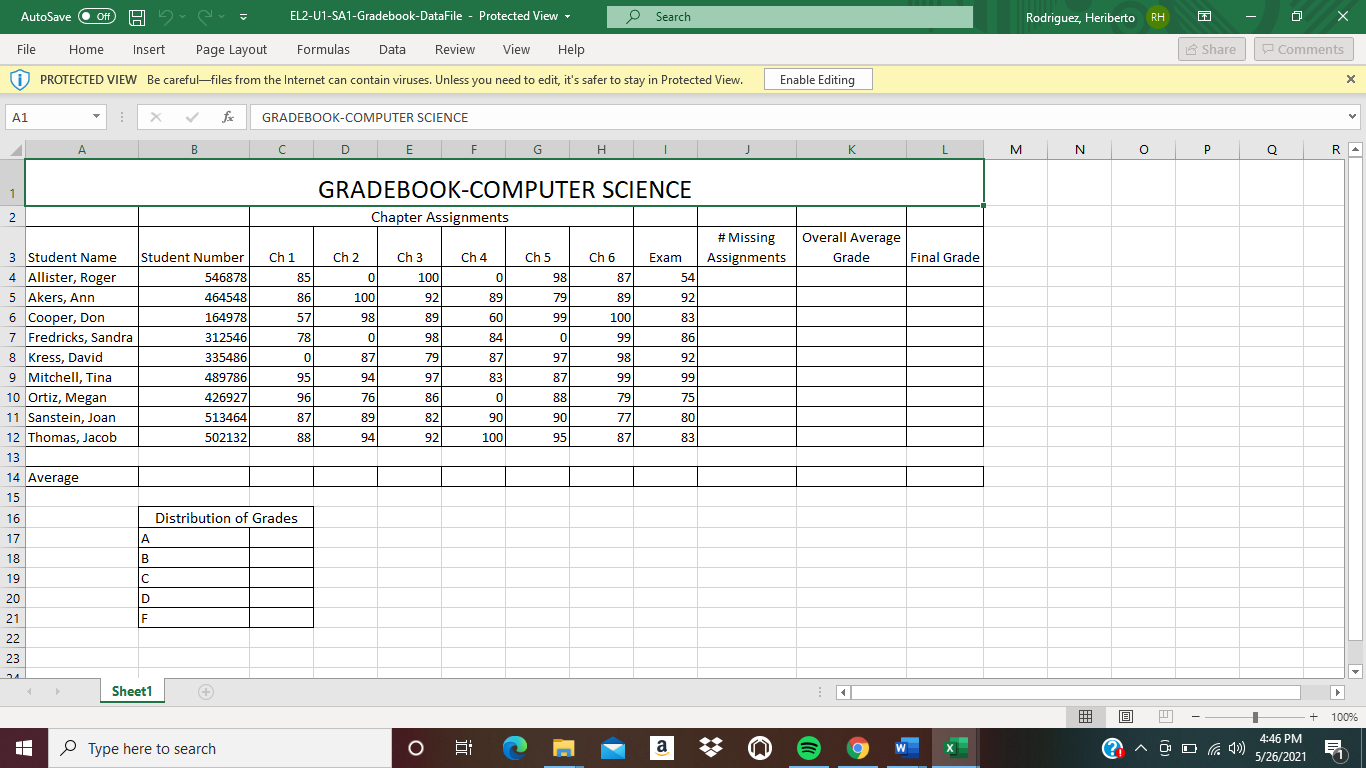Open File Explorer from the taskbar
This screenshot has width=1366, height=768.
[x=564, y=748]
